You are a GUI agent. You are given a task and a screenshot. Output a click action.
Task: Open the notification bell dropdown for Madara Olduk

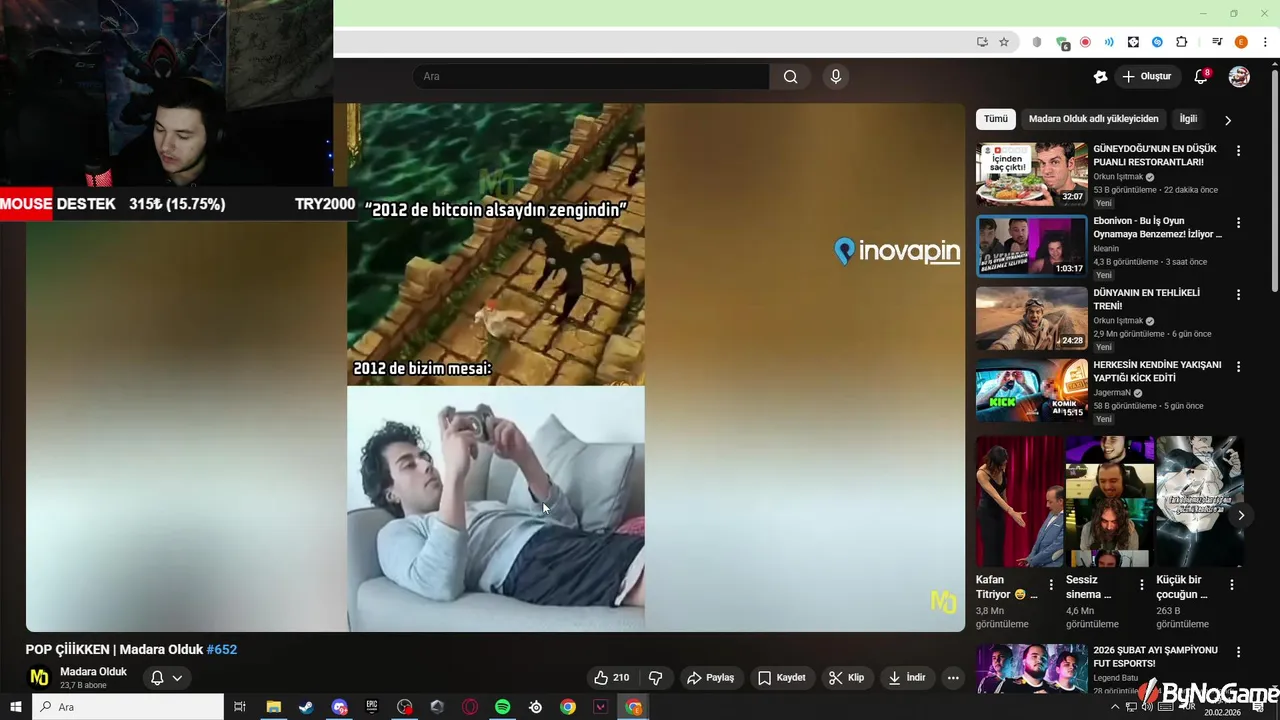click(x=167, y=678)
